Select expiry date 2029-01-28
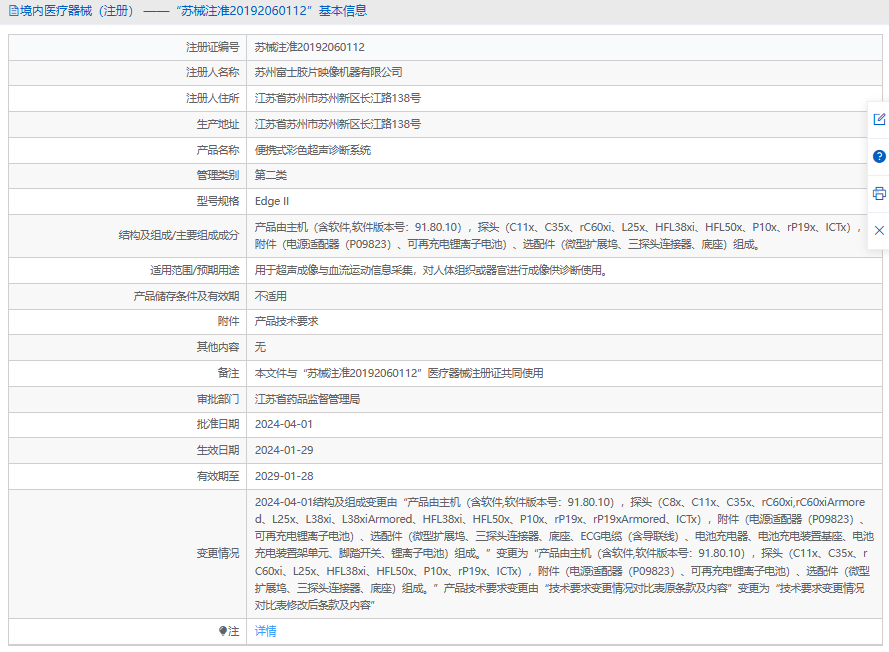 (284, 476)
